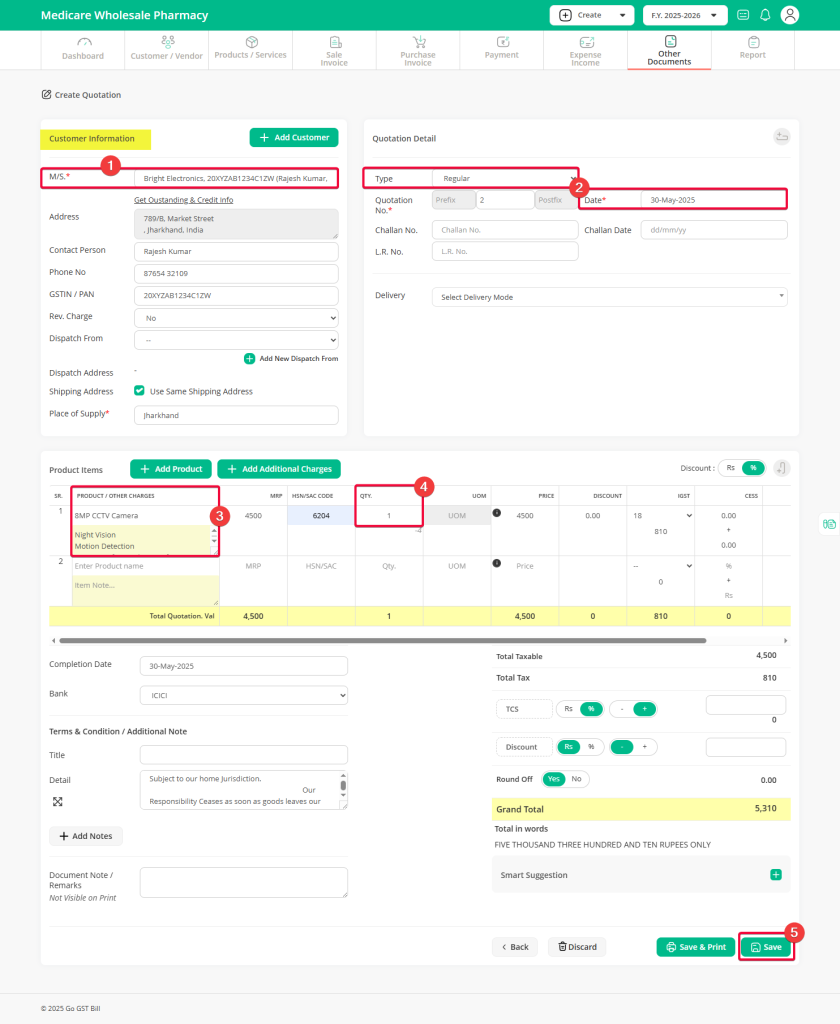Click the message icon beside the bell
The height and width of the screenshot is (1024, 840).
[742, 15]
